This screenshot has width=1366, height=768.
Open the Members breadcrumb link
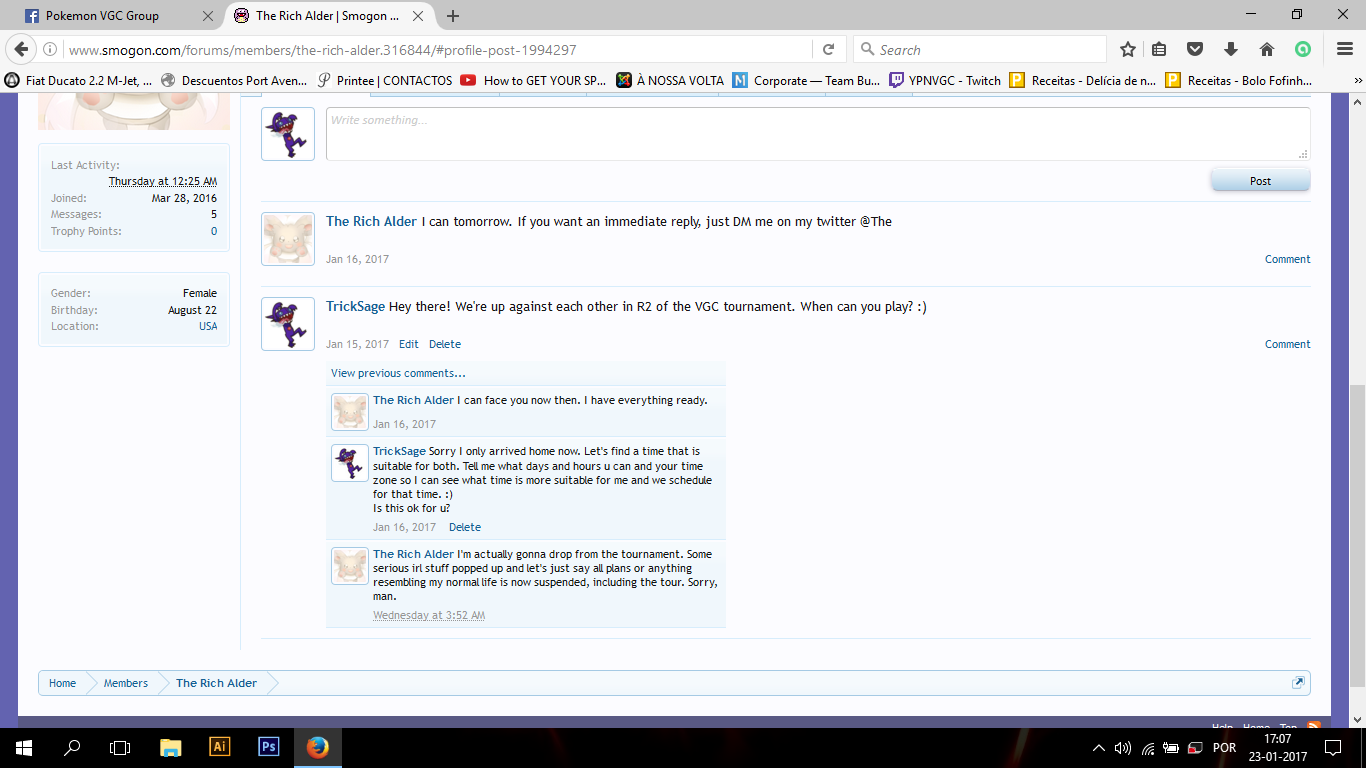tap(126, 683)
